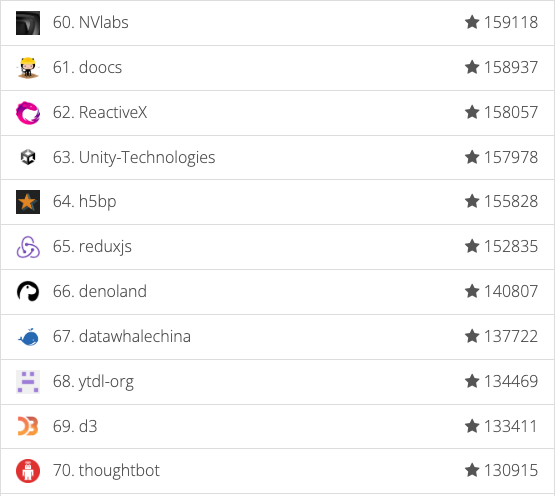Click the star icon beside 159118
Viewport: 555px width, 496px height.
pyautogui.click(x=472, y=22)
